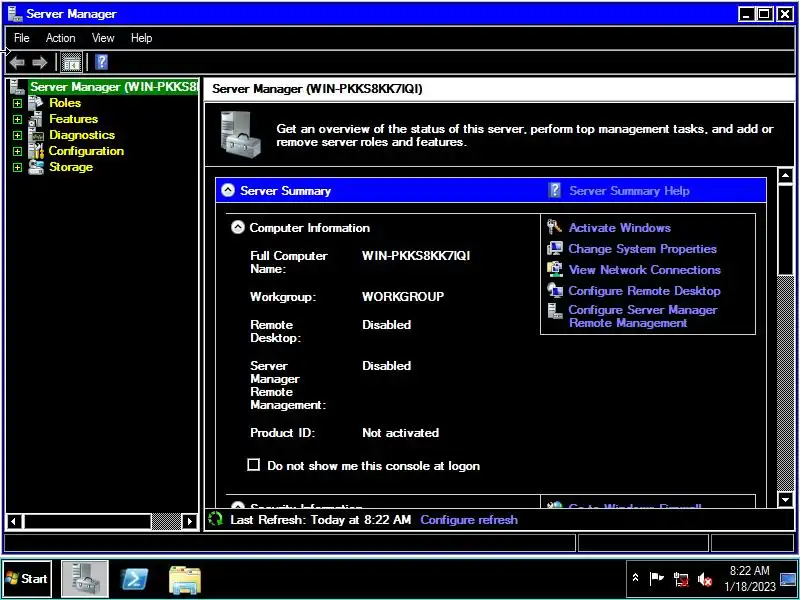Click the vertical scrollbar down arrow
This screenshot has height=600, width=800.
click(x=785, y=499)
